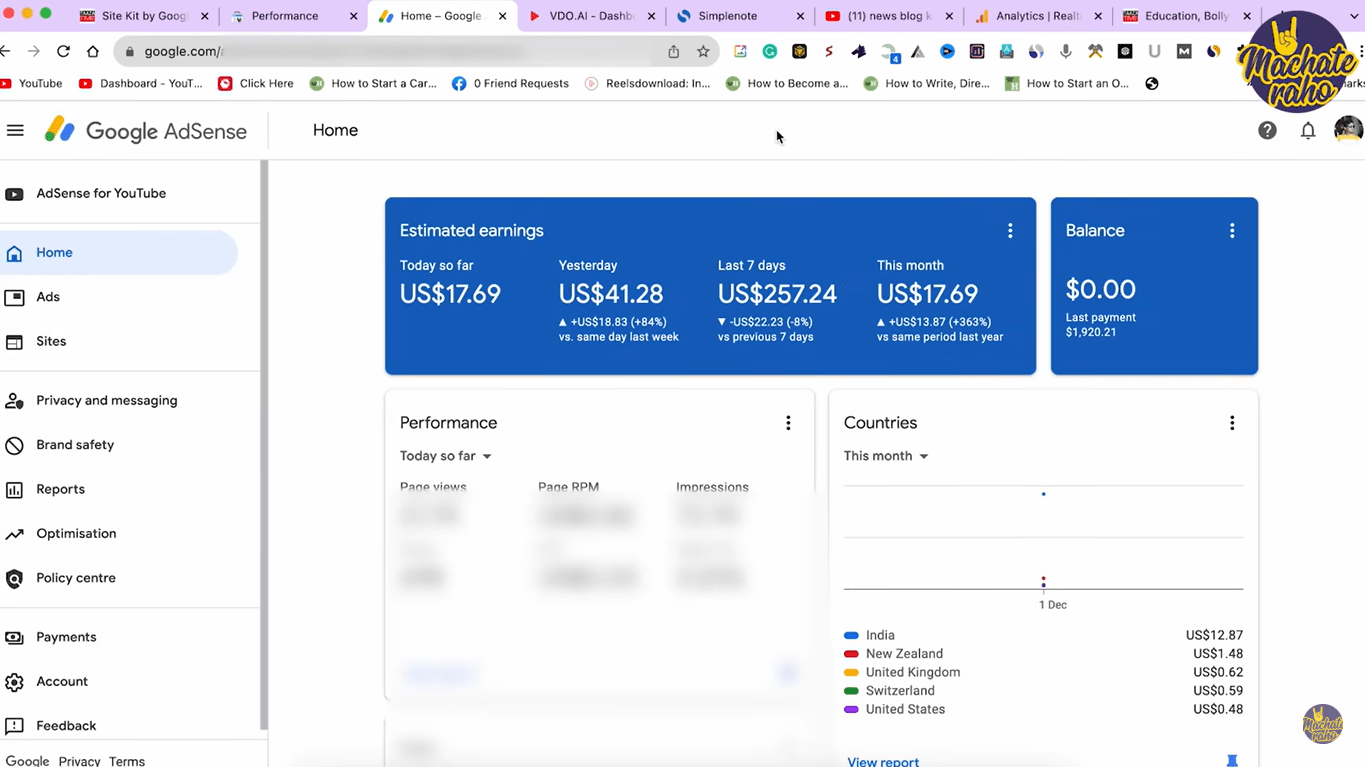
Task: Switch to the Simplenote tab
Action: click(740, 16)
